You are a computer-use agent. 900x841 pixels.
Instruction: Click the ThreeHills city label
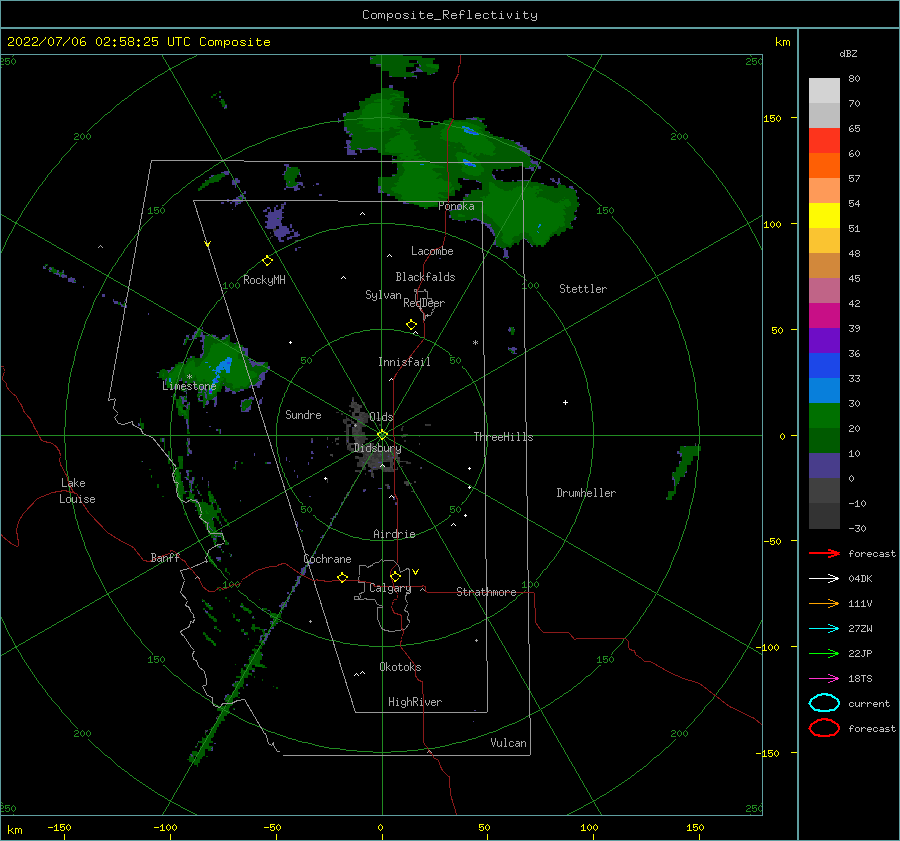(503, 437)
